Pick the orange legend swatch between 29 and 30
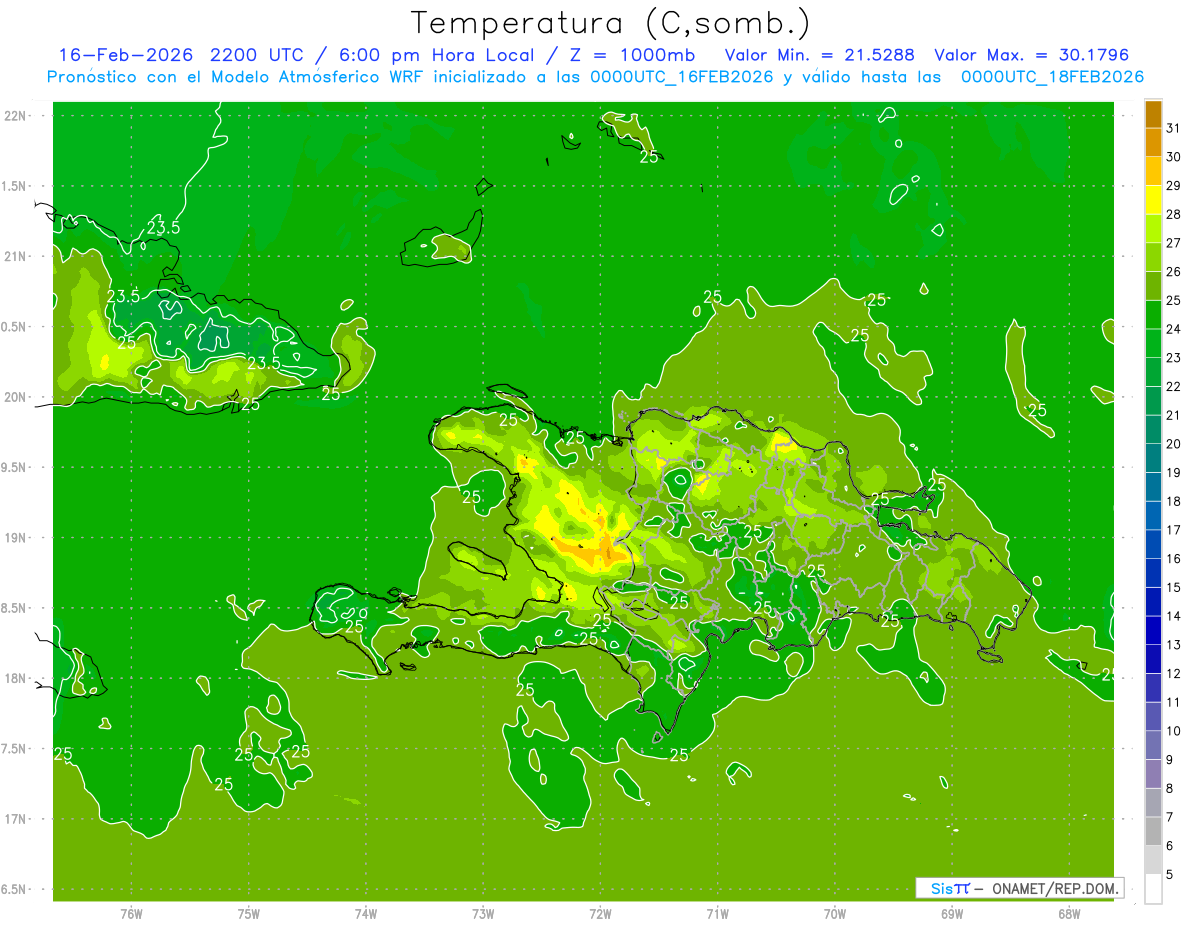Screen dimensions: 1200x927 click(1153, 171)
